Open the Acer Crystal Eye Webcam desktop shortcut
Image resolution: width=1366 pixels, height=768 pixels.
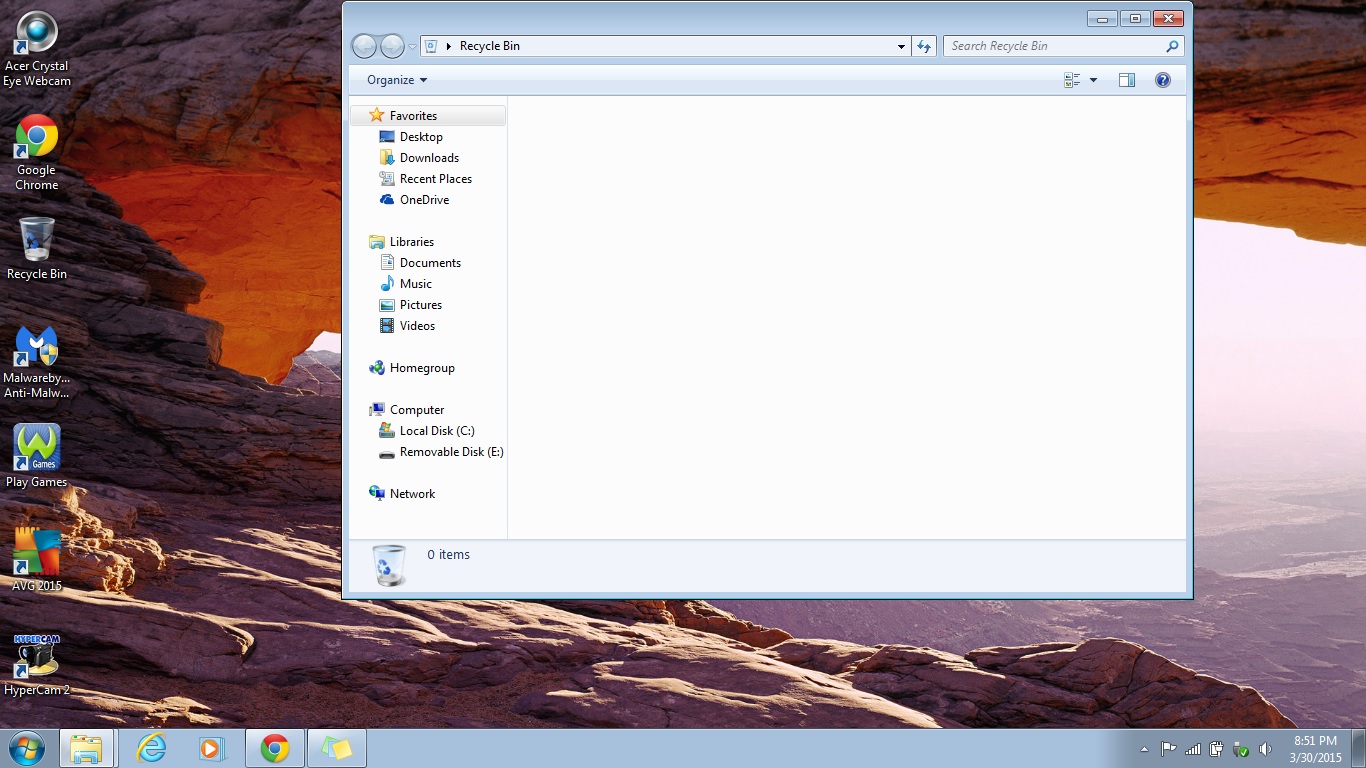click(37, 50)
